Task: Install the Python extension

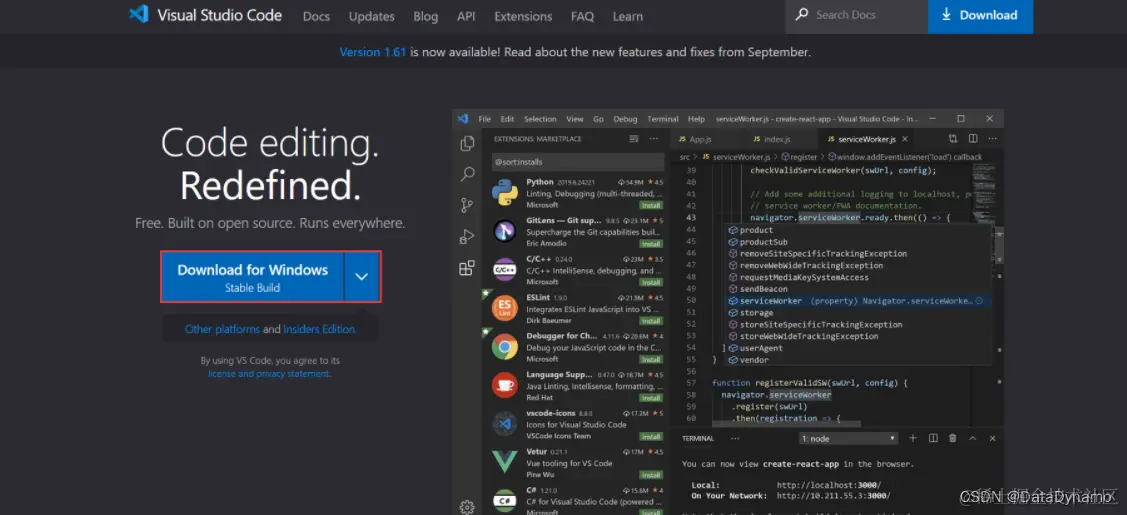Action: click(651, 205)
